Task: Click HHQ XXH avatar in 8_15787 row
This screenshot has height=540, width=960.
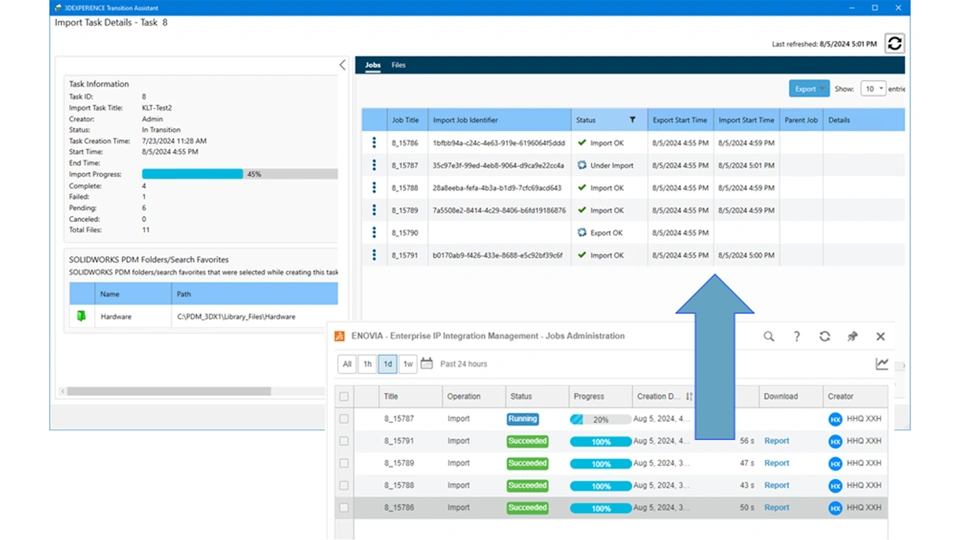Action: [835, 419]
